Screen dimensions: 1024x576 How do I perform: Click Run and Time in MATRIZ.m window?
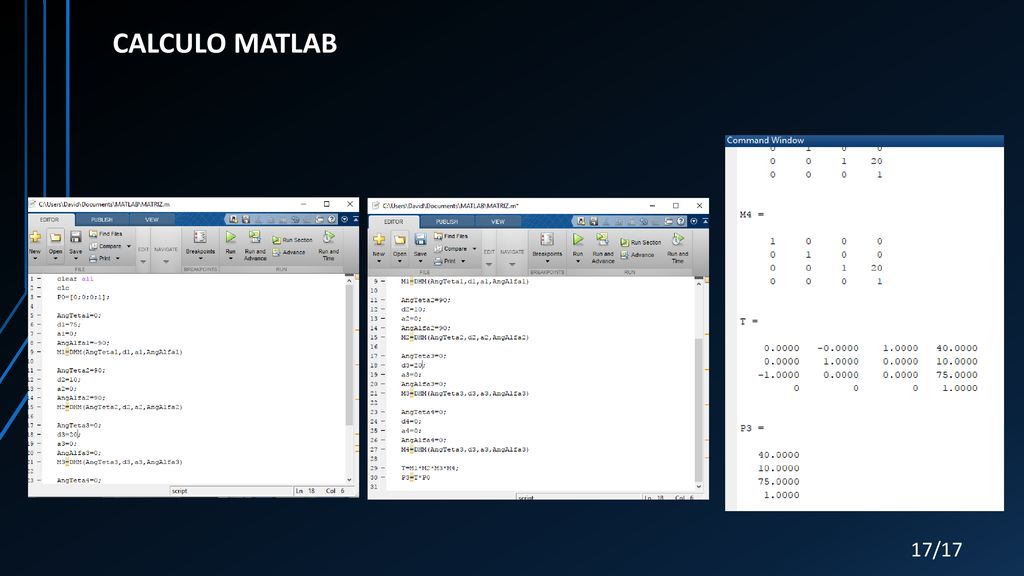point(328,246)
